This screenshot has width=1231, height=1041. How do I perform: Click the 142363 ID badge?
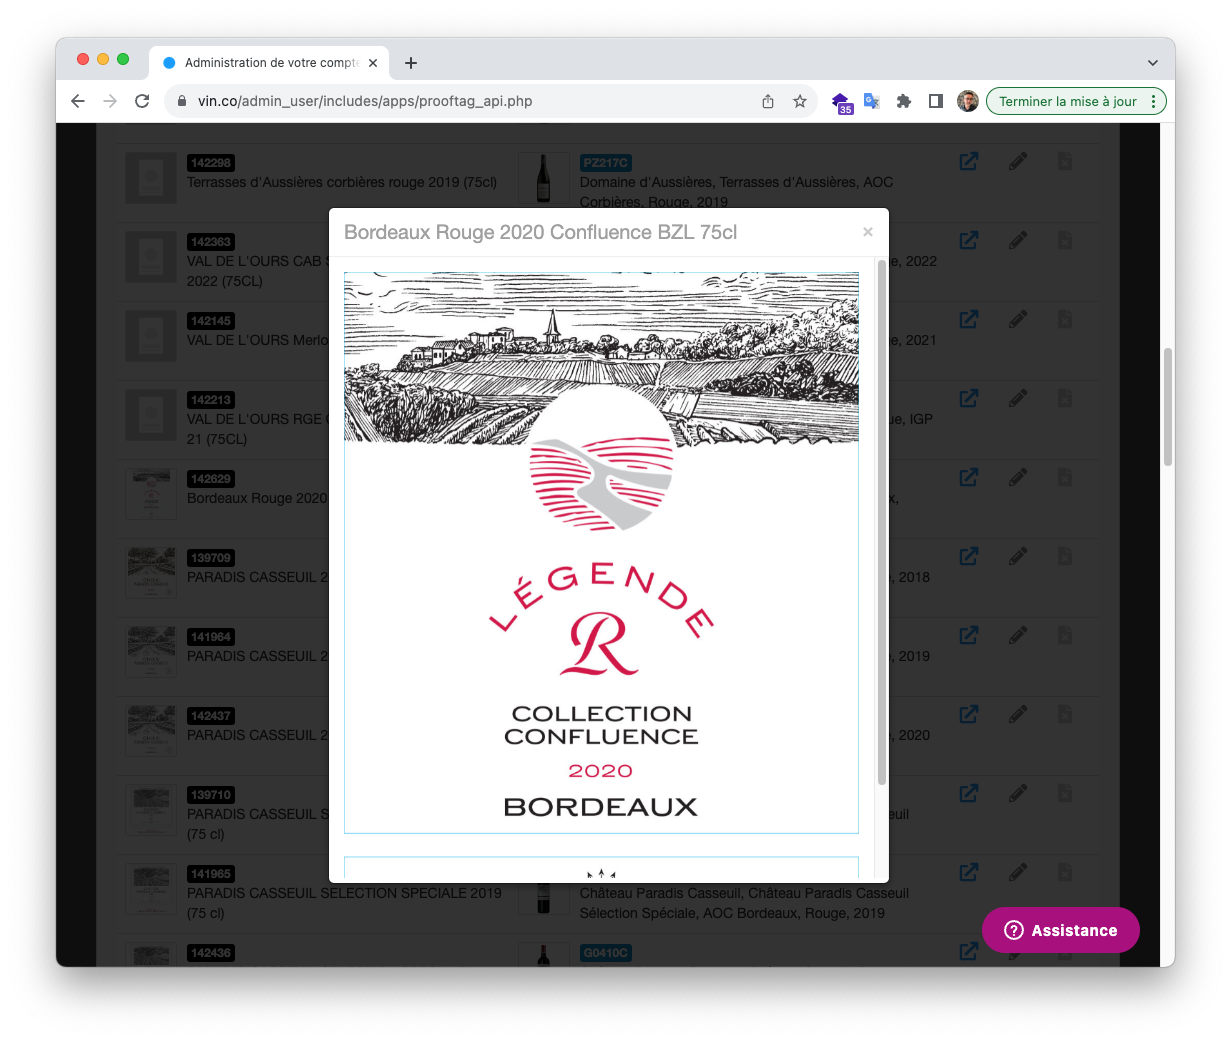coord(211,242)
